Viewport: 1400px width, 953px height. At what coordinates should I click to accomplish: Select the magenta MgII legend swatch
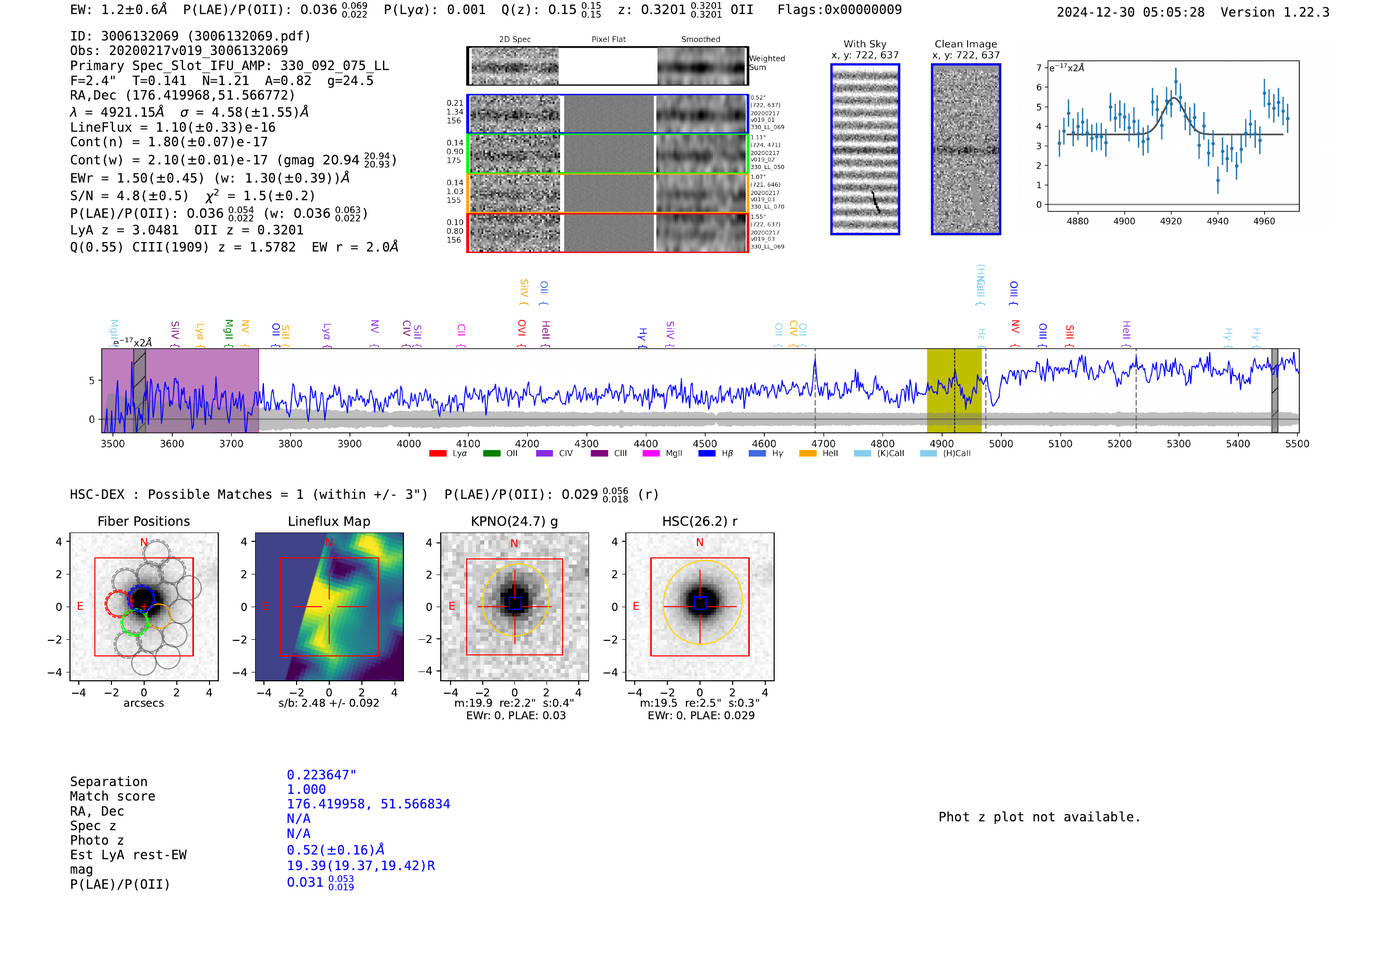click(x=651, y=454)
